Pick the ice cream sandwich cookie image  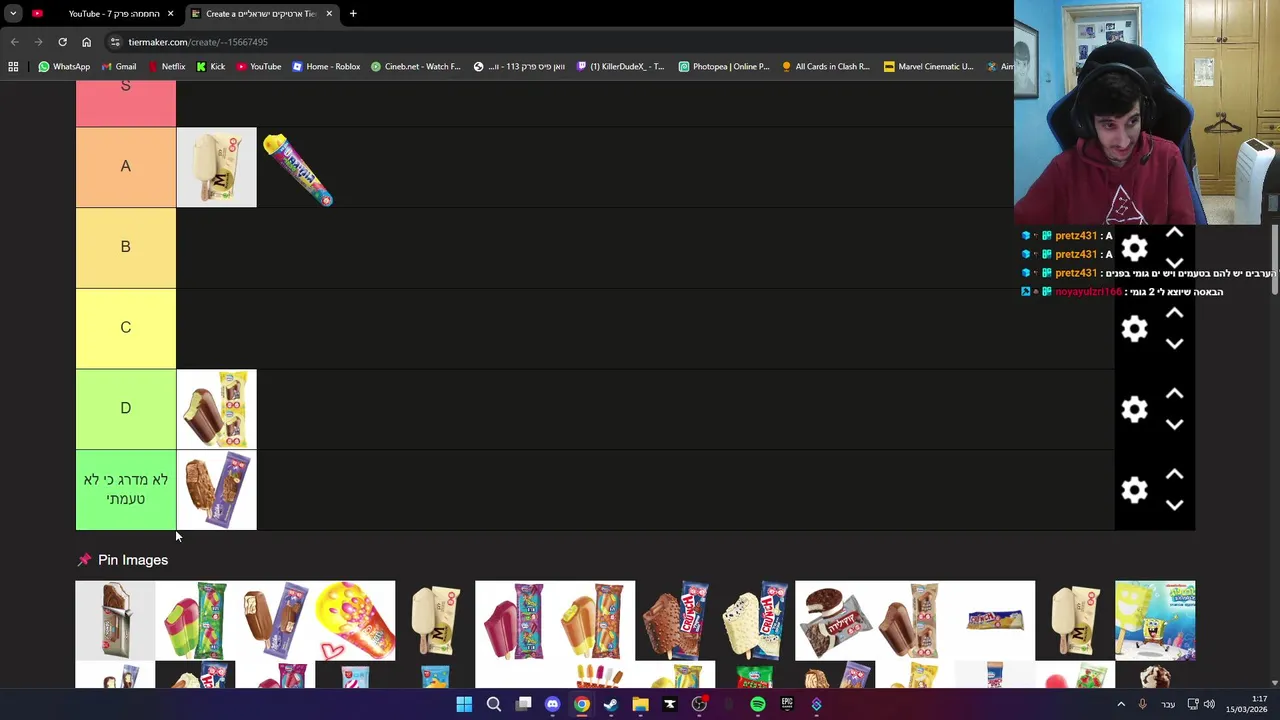click(x=835, y=620)
